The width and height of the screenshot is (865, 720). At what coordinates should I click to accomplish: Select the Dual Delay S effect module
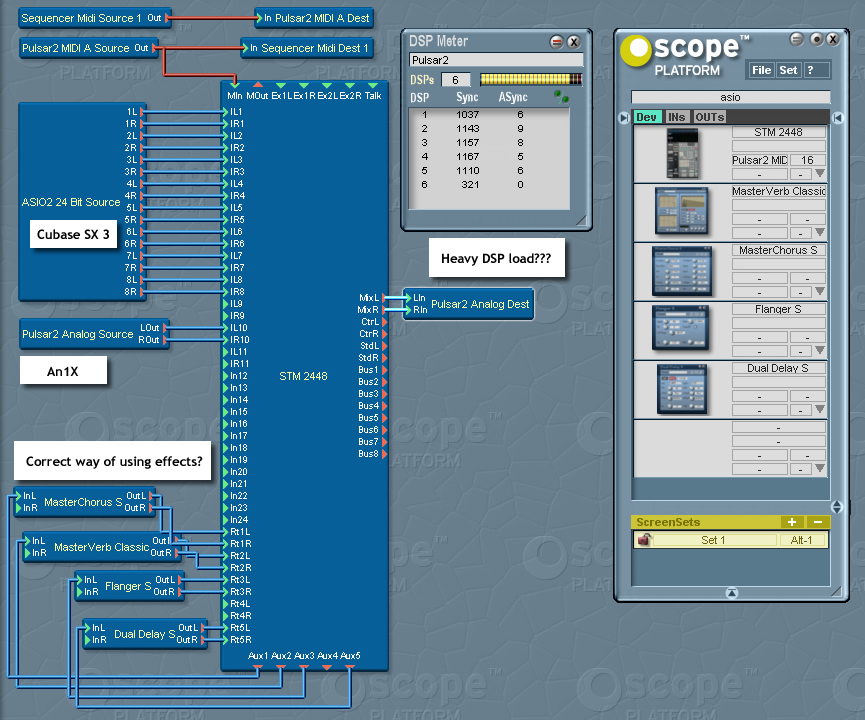click(x=145, y=634)
